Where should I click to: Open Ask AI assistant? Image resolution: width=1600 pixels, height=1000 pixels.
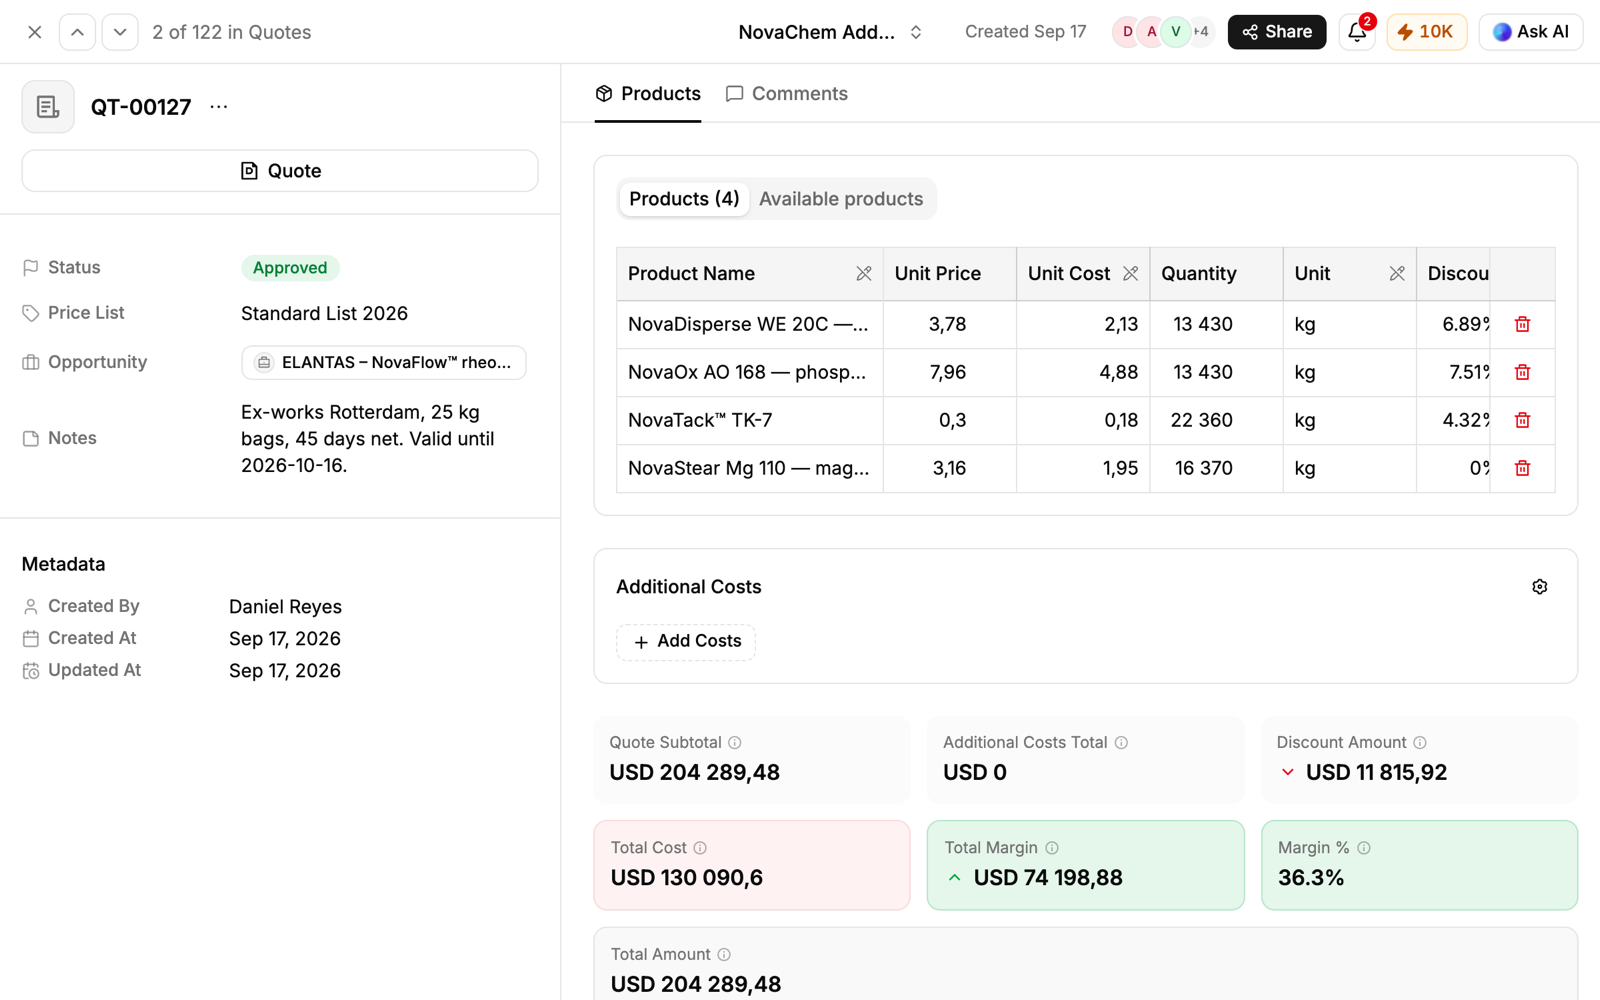click(1531, 32)
